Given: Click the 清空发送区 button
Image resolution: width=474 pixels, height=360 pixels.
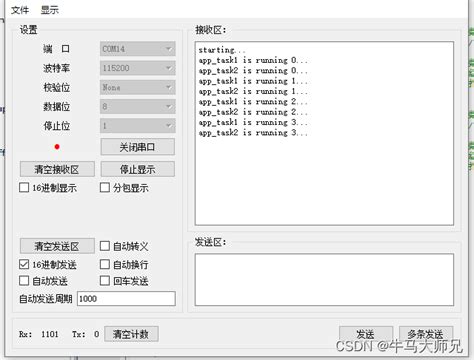Looking at the screenshot, I should (57, 246).
